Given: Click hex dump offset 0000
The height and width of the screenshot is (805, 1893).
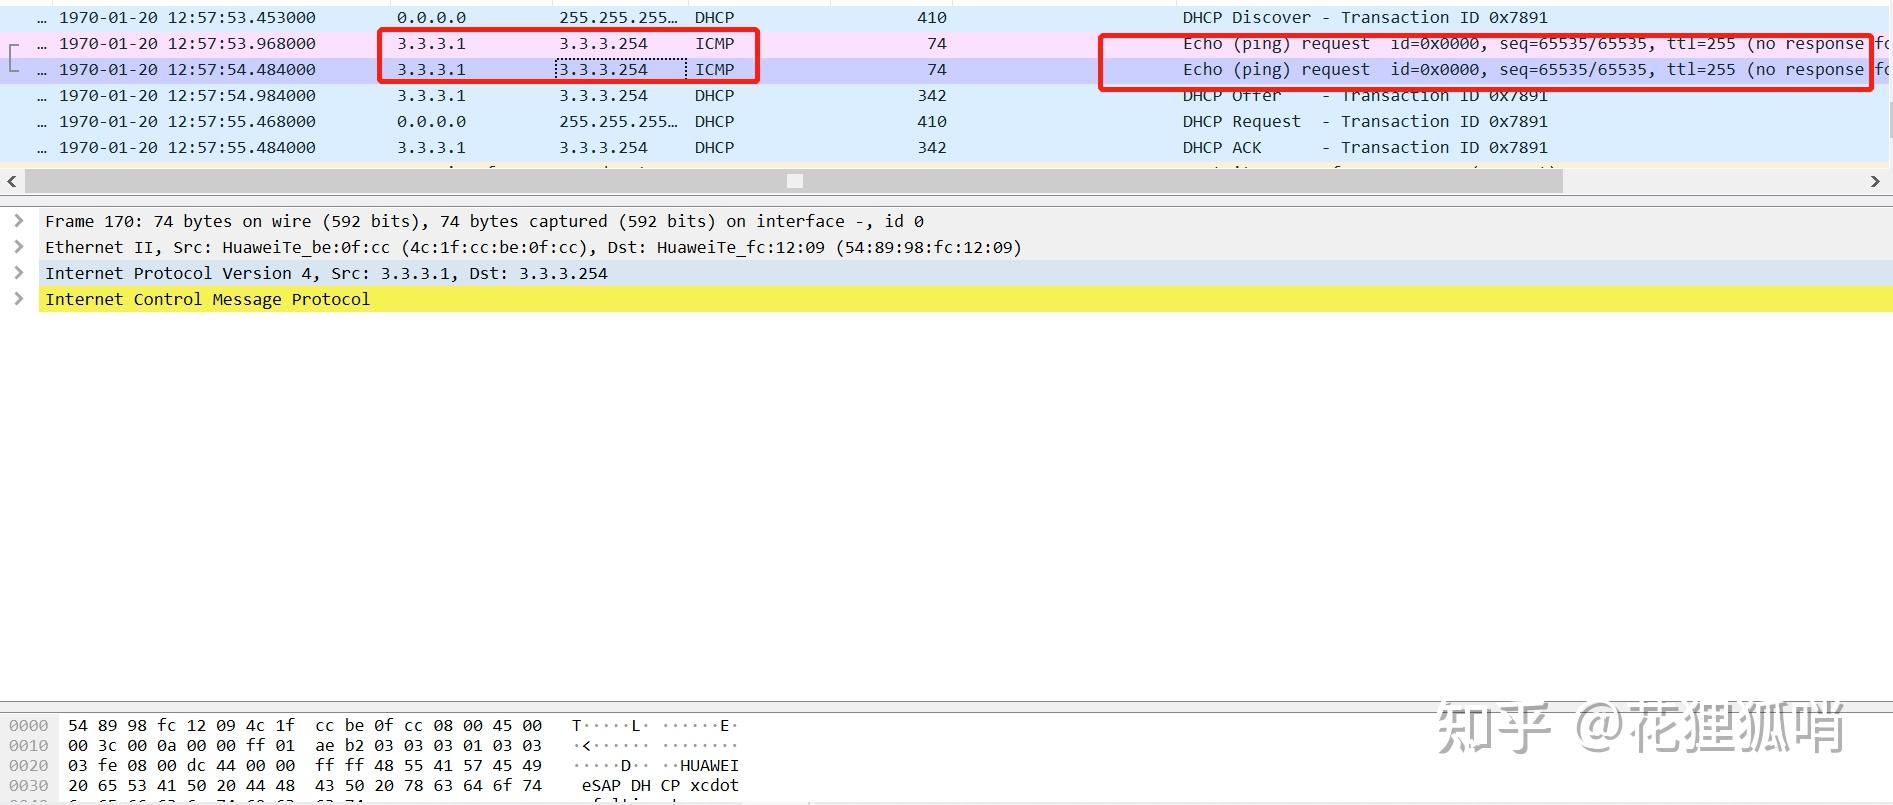Looking at the screenshot, I should [x=29, y=725].
